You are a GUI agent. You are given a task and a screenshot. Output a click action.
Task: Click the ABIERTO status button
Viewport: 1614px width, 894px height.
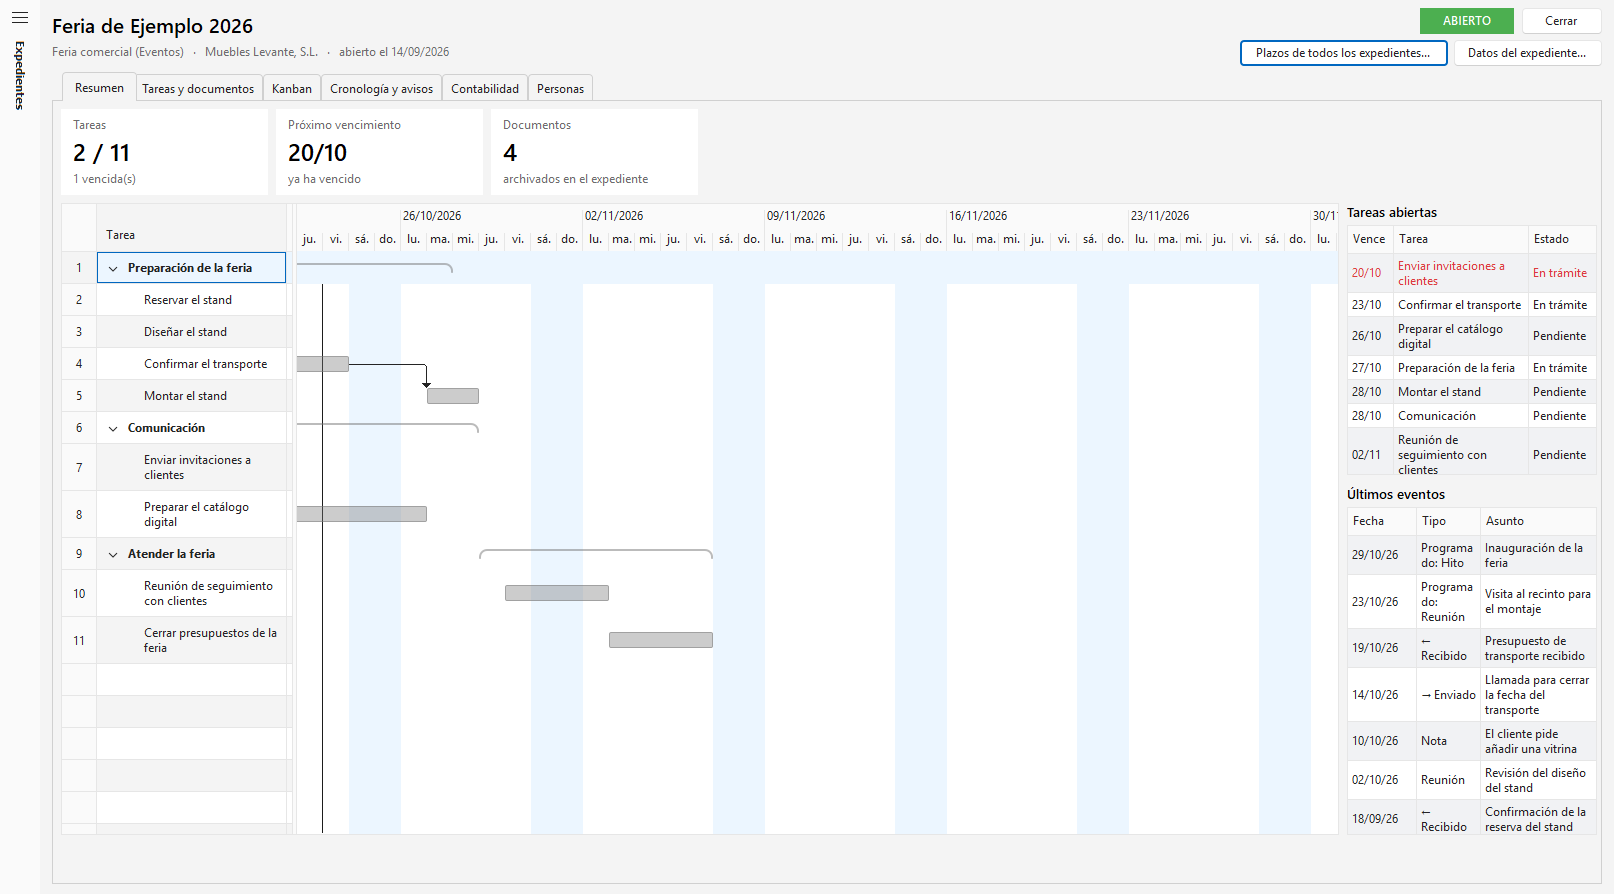coord(1467,21)
